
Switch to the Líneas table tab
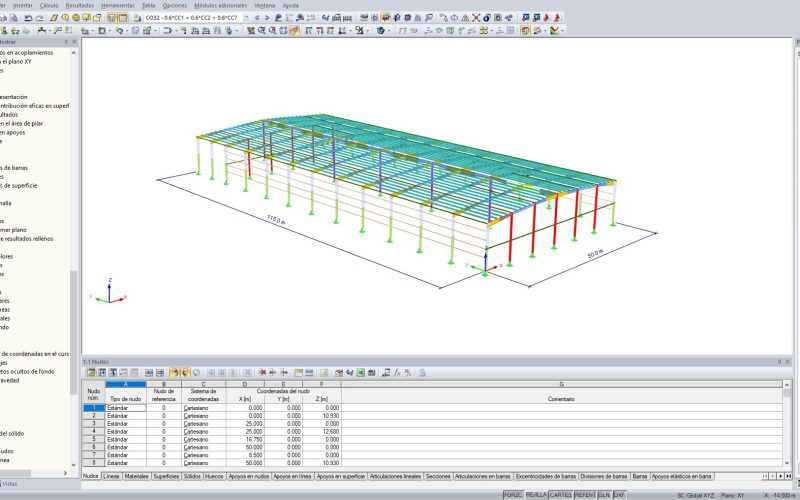[111, 476]
